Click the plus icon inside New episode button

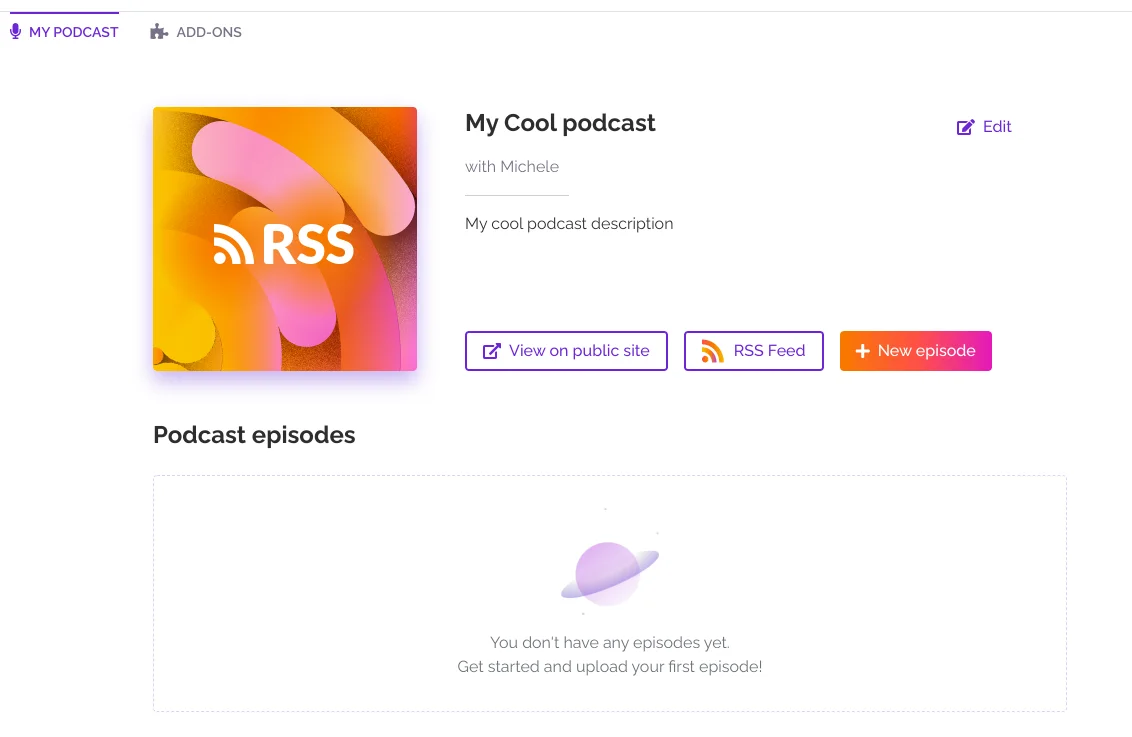(862, 351)
